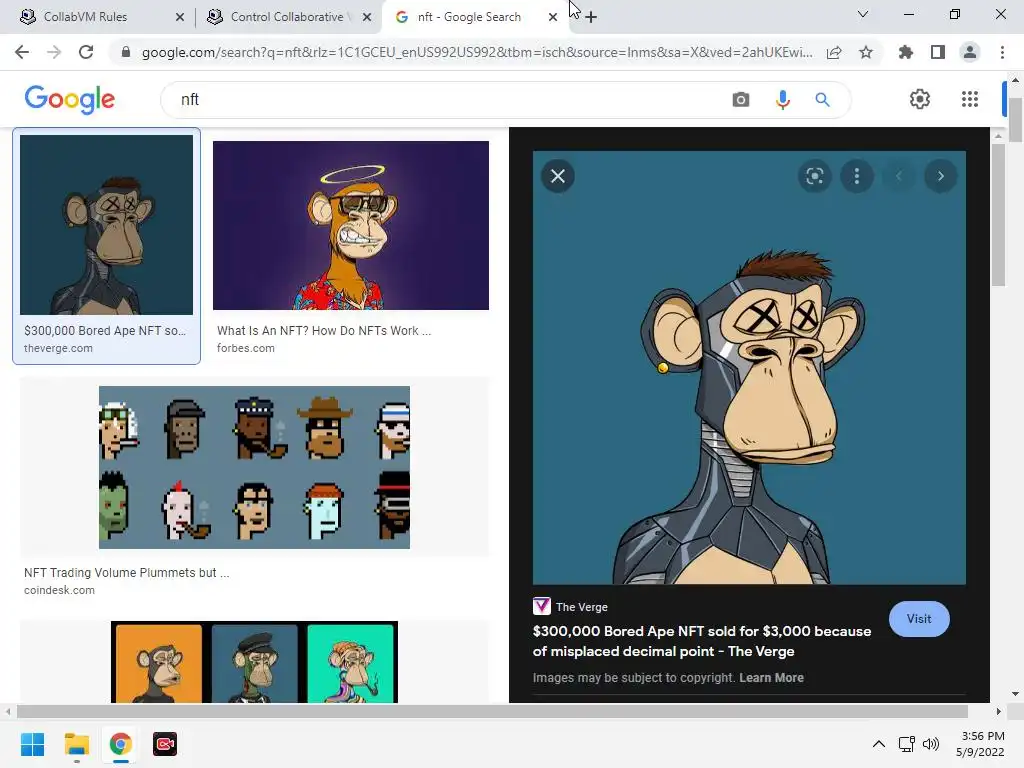Click the preview panel scrollbar thumb

[998, 215]
